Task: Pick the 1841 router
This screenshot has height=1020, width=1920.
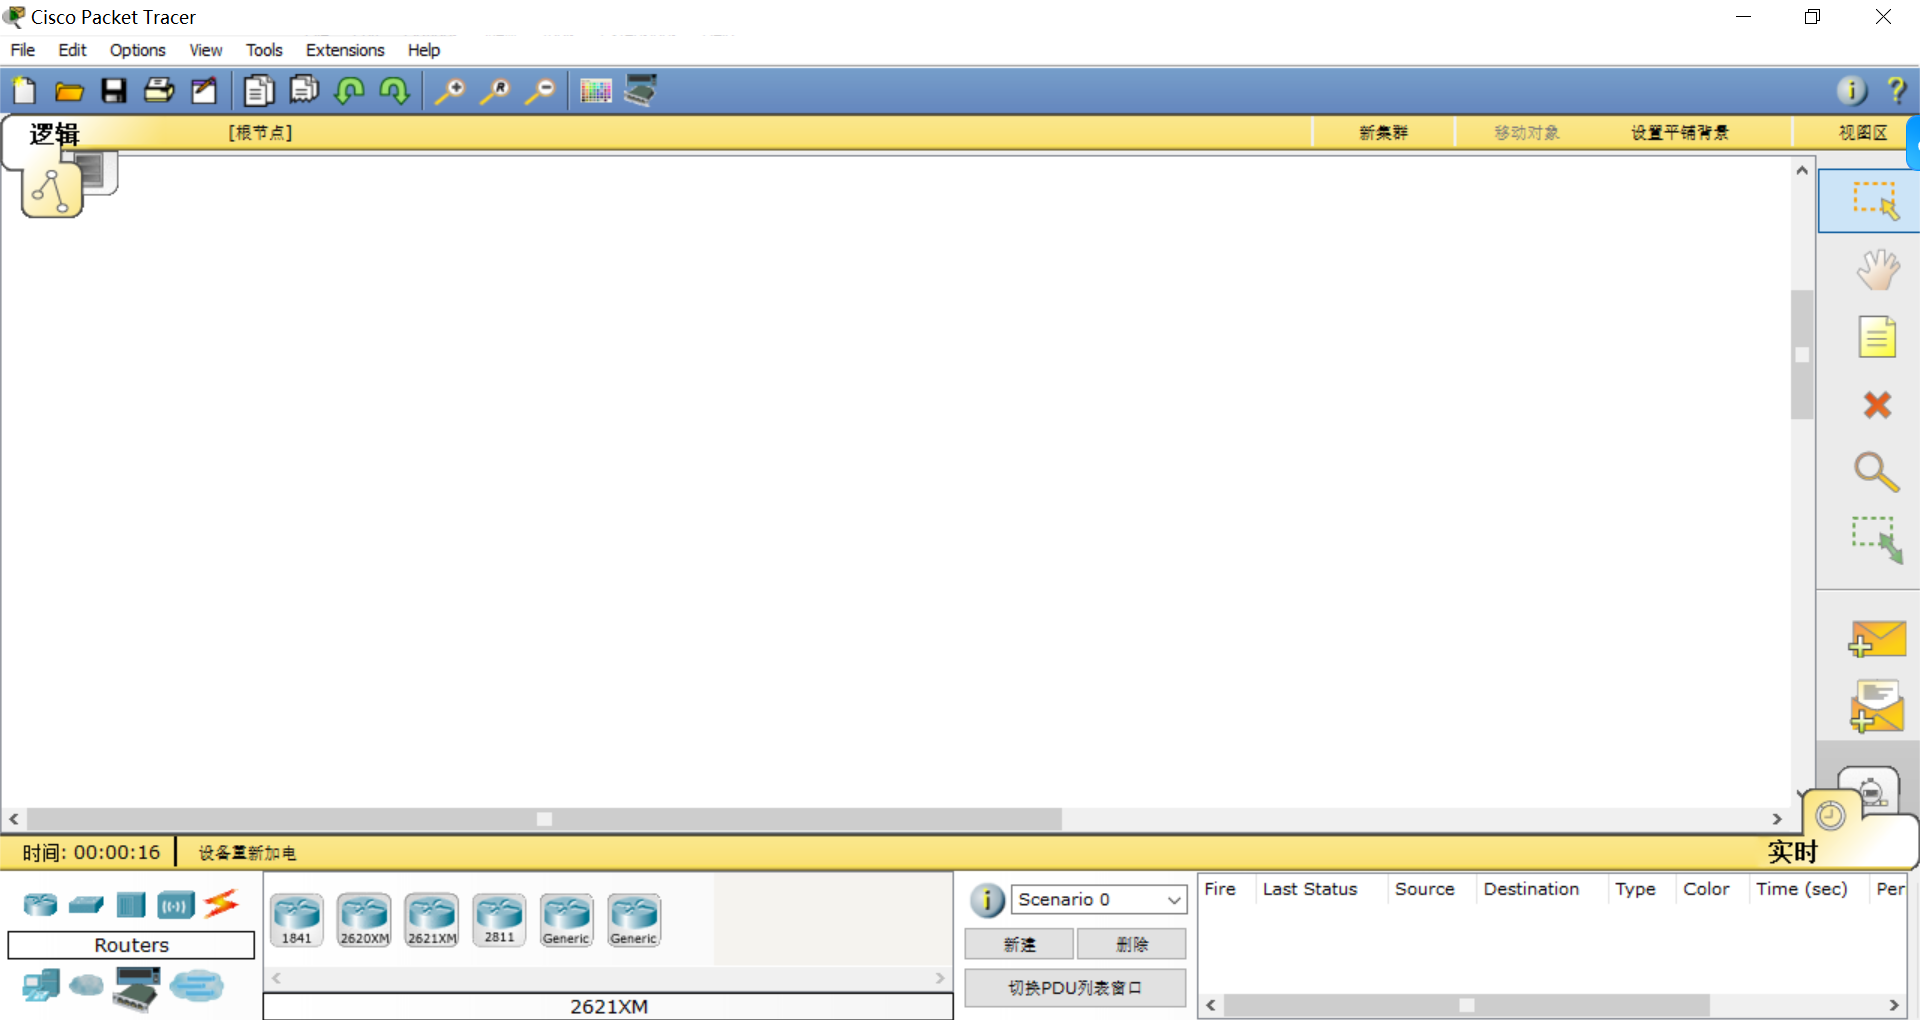Action: click(297, 920)
